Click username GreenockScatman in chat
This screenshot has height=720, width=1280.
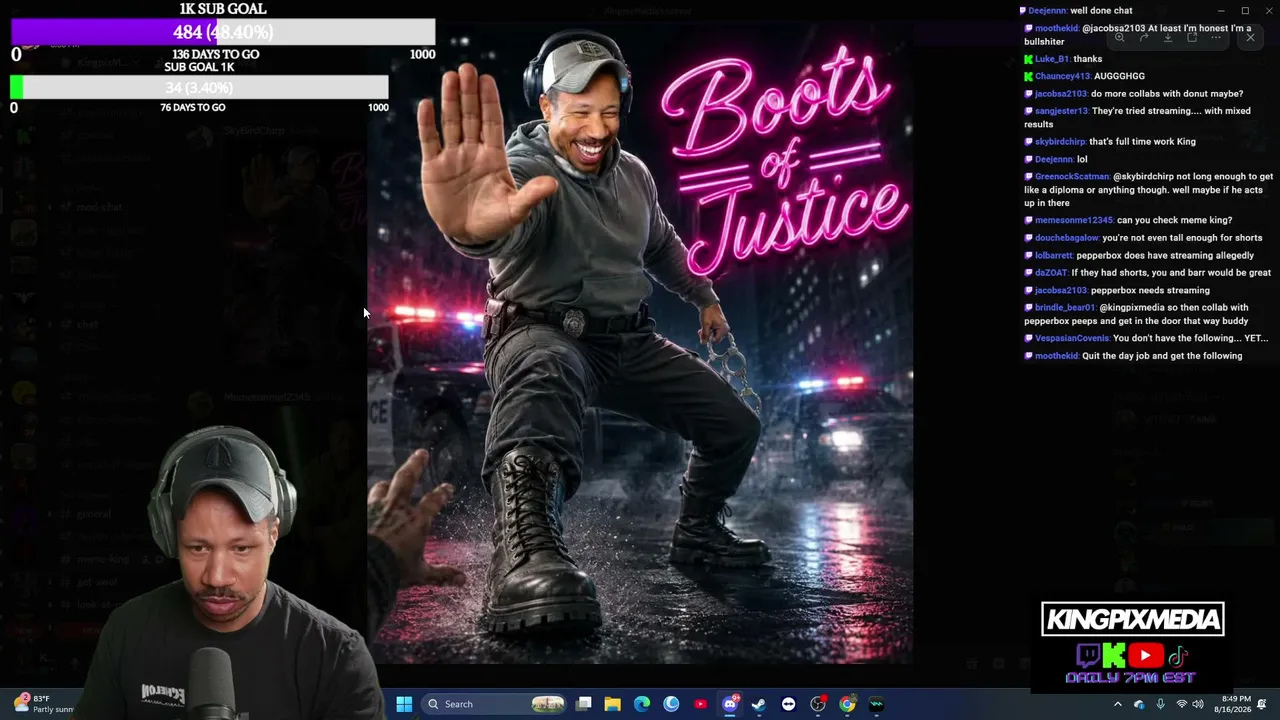tap(1072, 177)
